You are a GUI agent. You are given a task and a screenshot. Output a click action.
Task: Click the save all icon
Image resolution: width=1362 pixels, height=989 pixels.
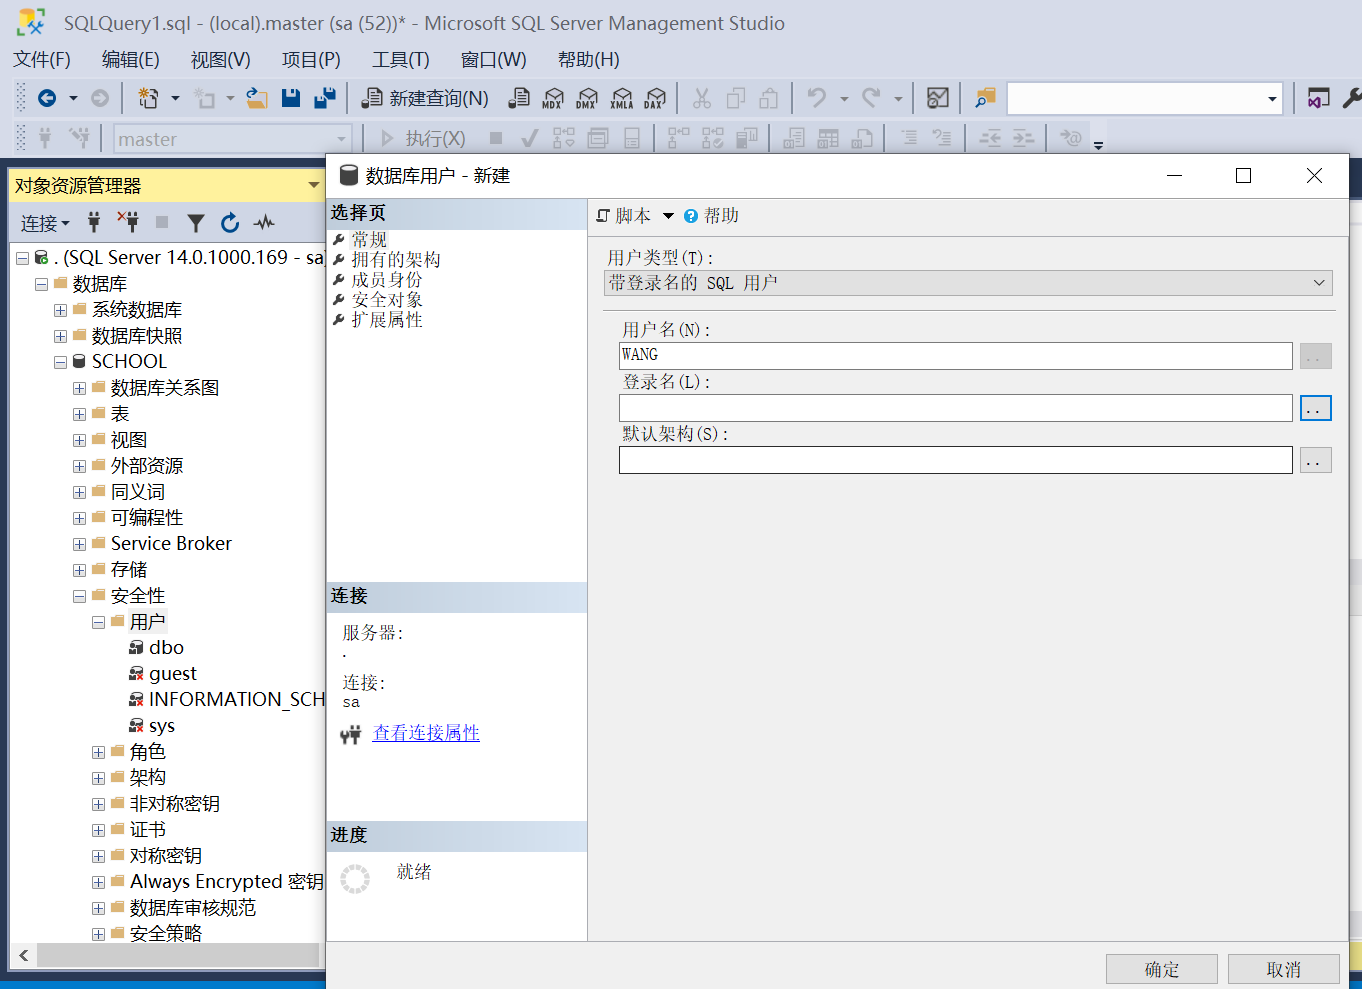(325, 98)
